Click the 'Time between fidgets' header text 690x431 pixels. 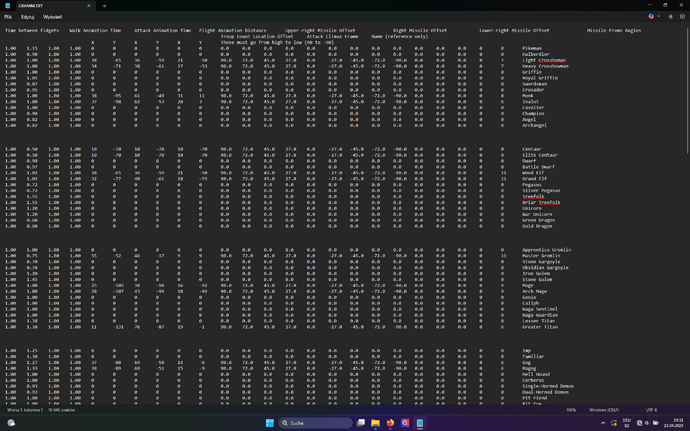point(32,30)
